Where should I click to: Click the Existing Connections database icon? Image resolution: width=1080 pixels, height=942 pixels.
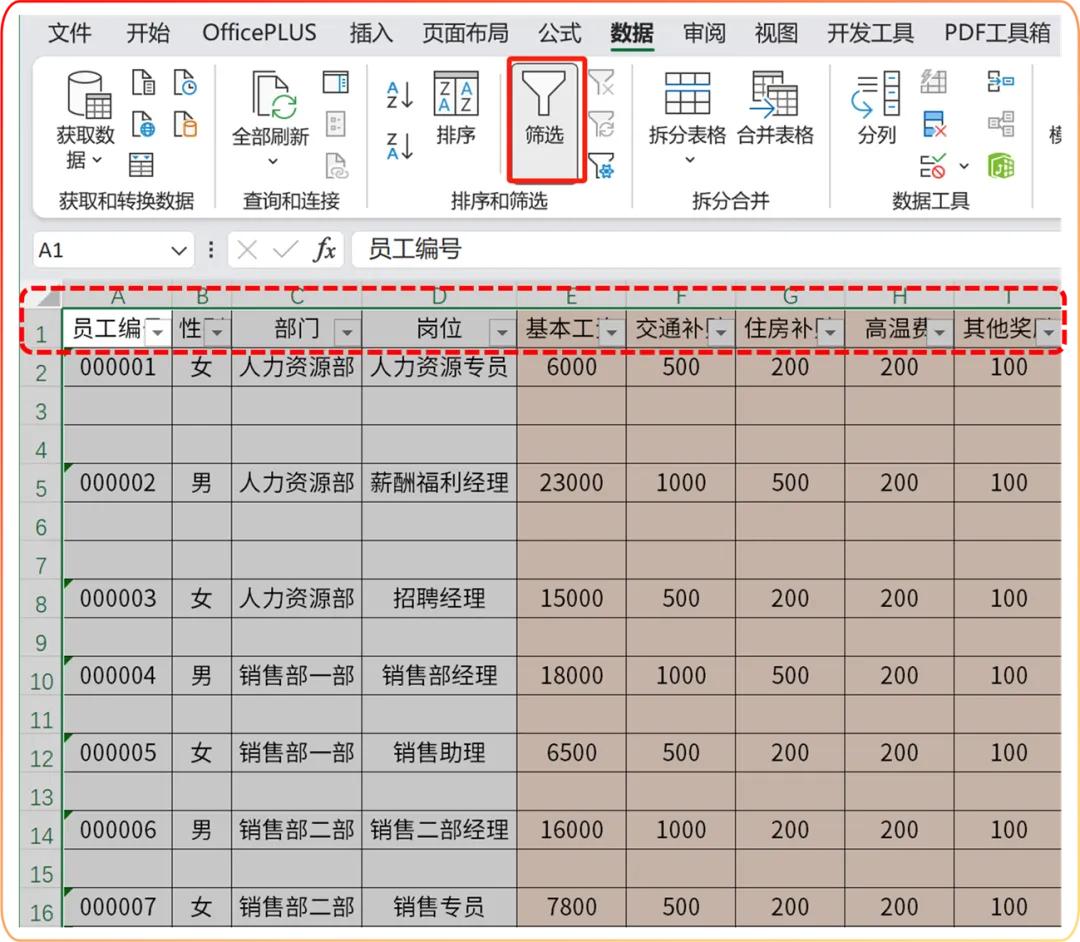point(185,124)
